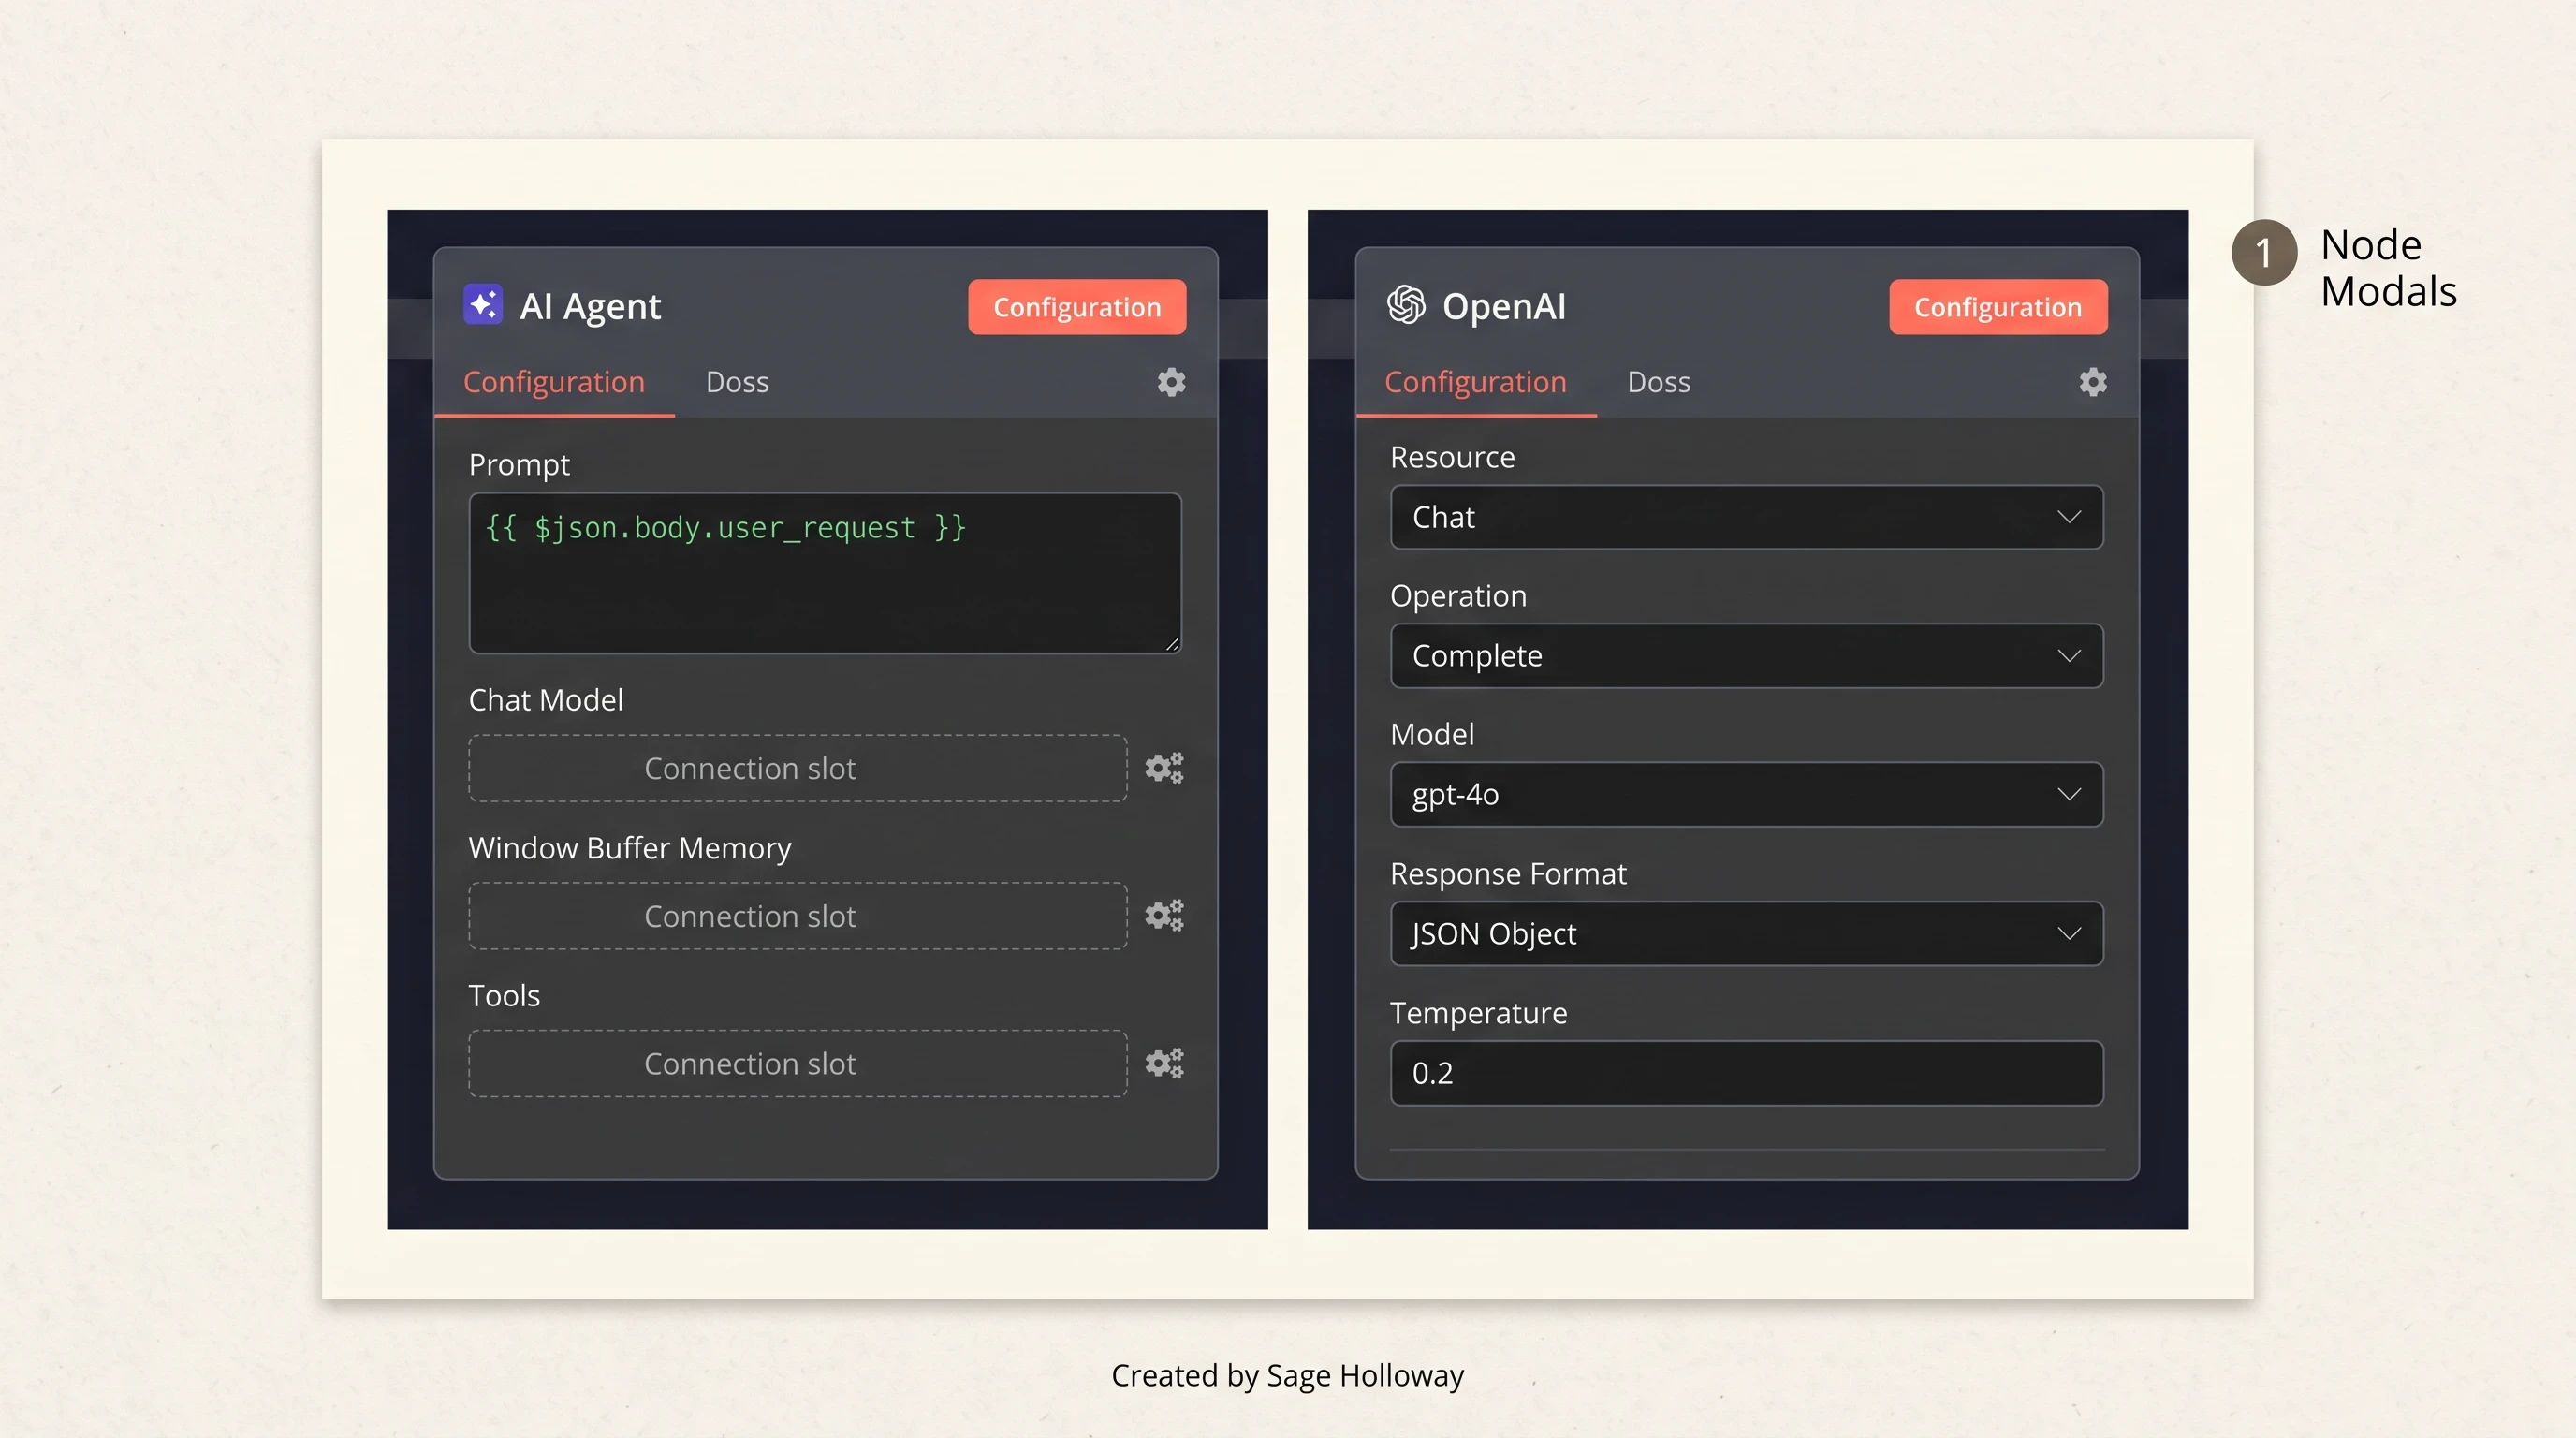Click the Chat Model connection slot

click(x=798, y=768)
